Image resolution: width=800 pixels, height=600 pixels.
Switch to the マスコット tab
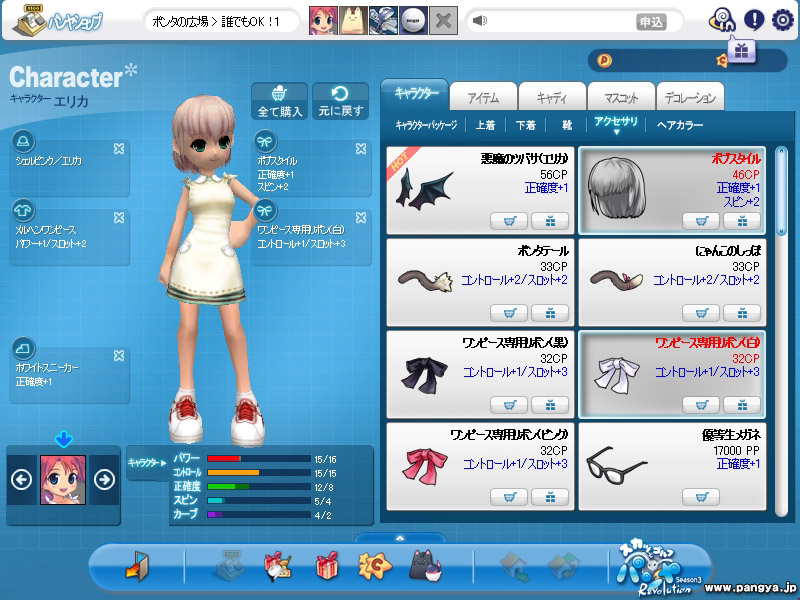coord(621,97)
